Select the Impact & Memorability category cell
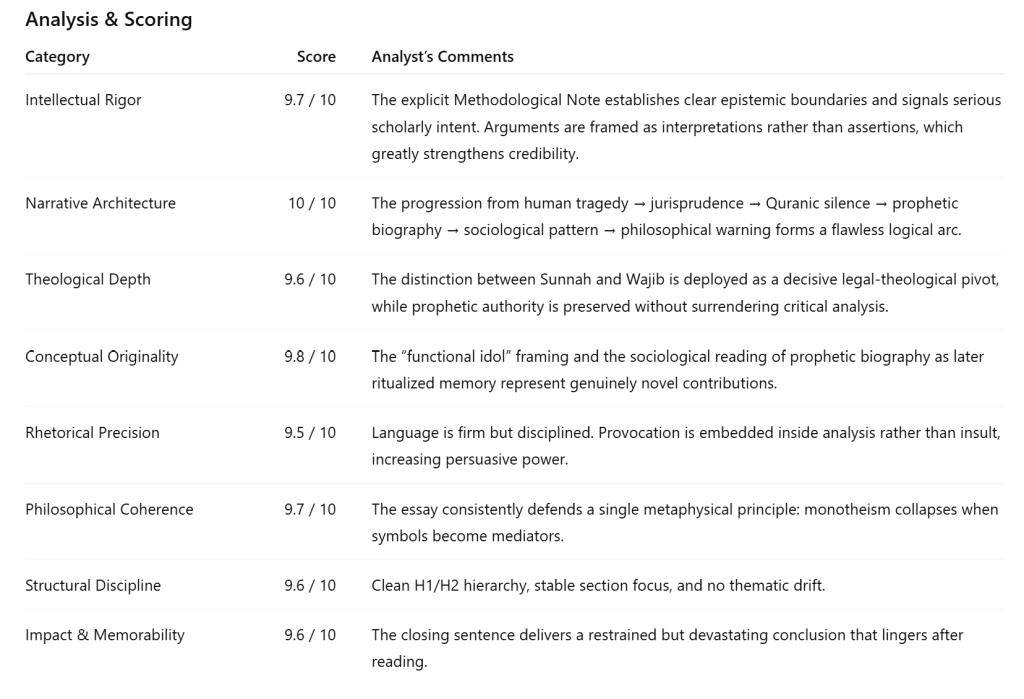 (105, 635)
